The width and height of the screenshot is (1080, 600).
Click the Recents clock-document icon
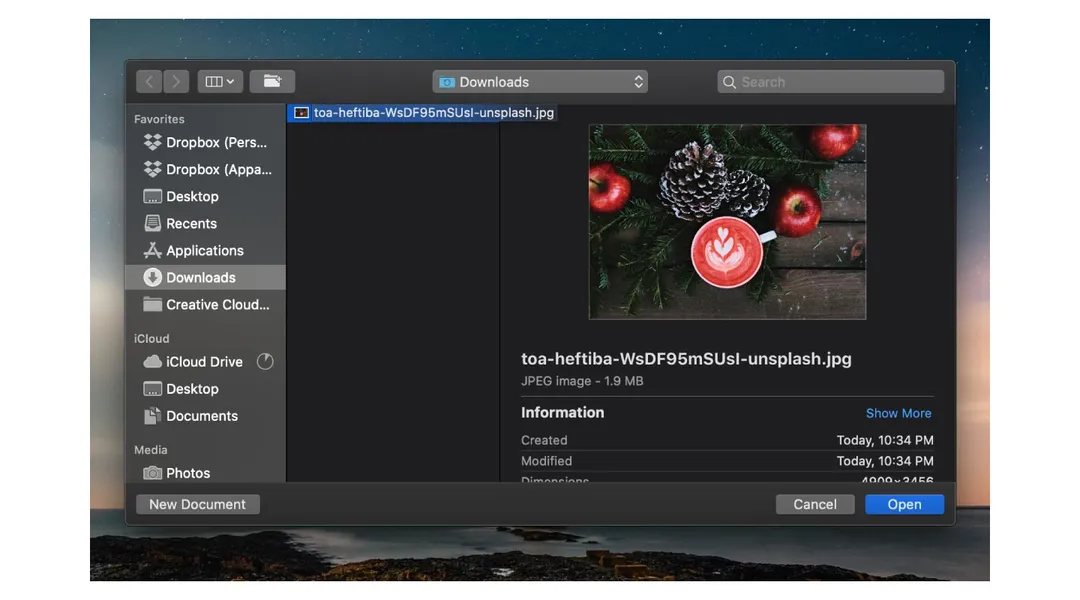point(152,223)
